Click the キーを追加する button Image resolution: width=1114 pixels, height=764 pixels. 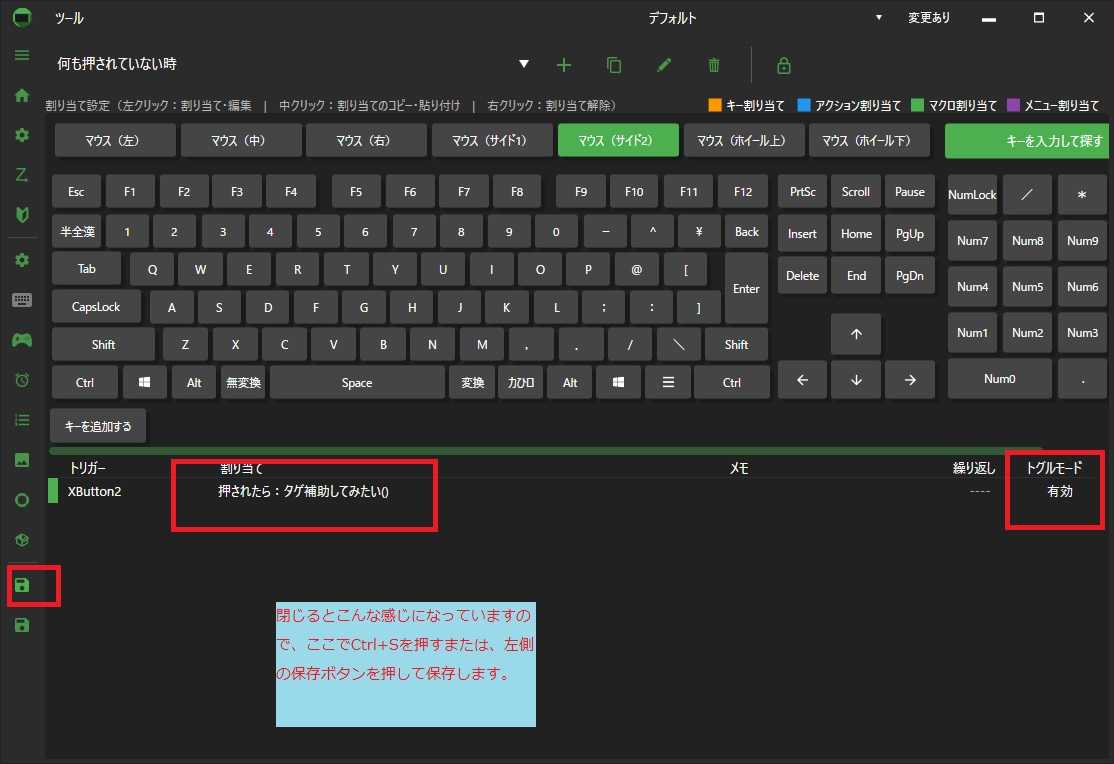[98, 426]
